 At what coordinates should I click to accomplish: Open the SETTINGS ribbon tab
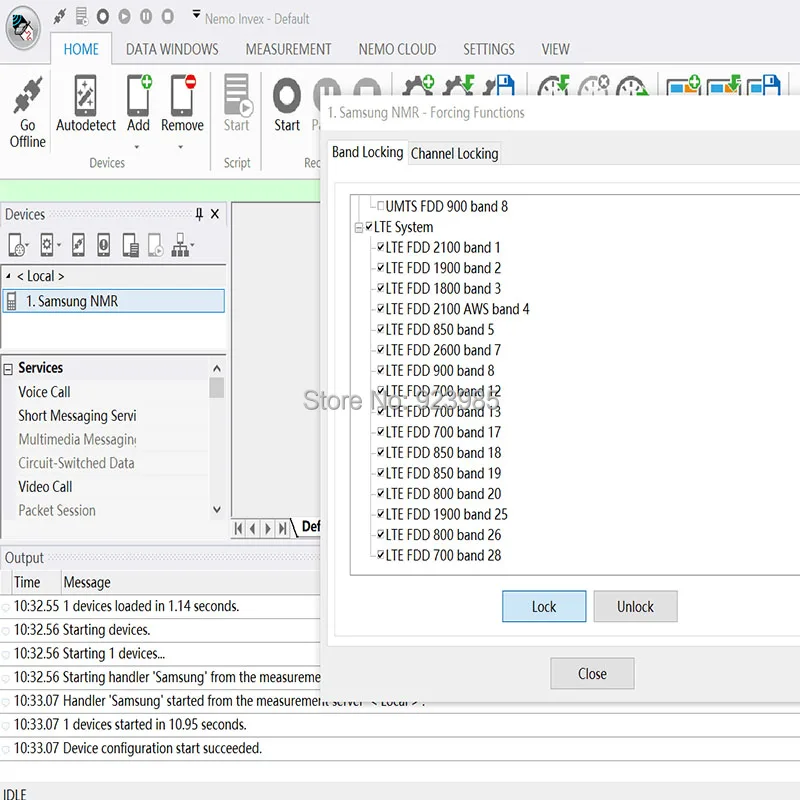point(489,49)
